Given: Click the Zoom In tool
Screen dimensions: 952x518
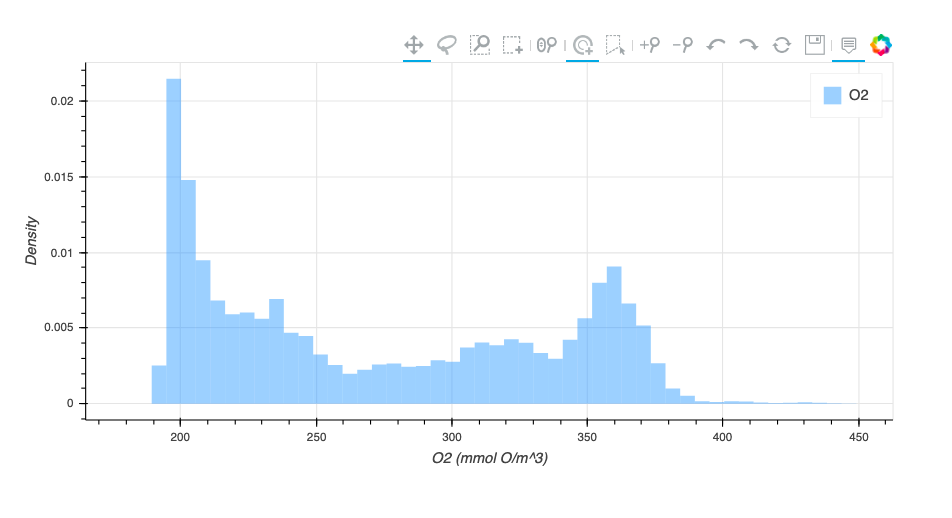Looking at the screenshot, I should (650, 45).
